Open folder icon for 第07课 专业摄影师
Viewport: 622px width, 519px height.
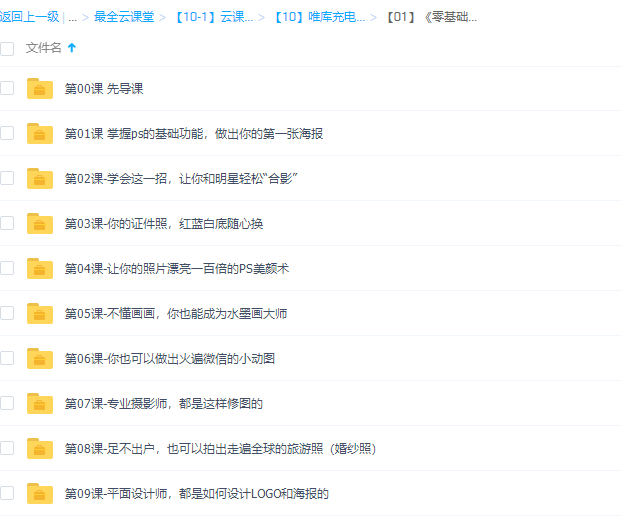[x=40, y=403]
